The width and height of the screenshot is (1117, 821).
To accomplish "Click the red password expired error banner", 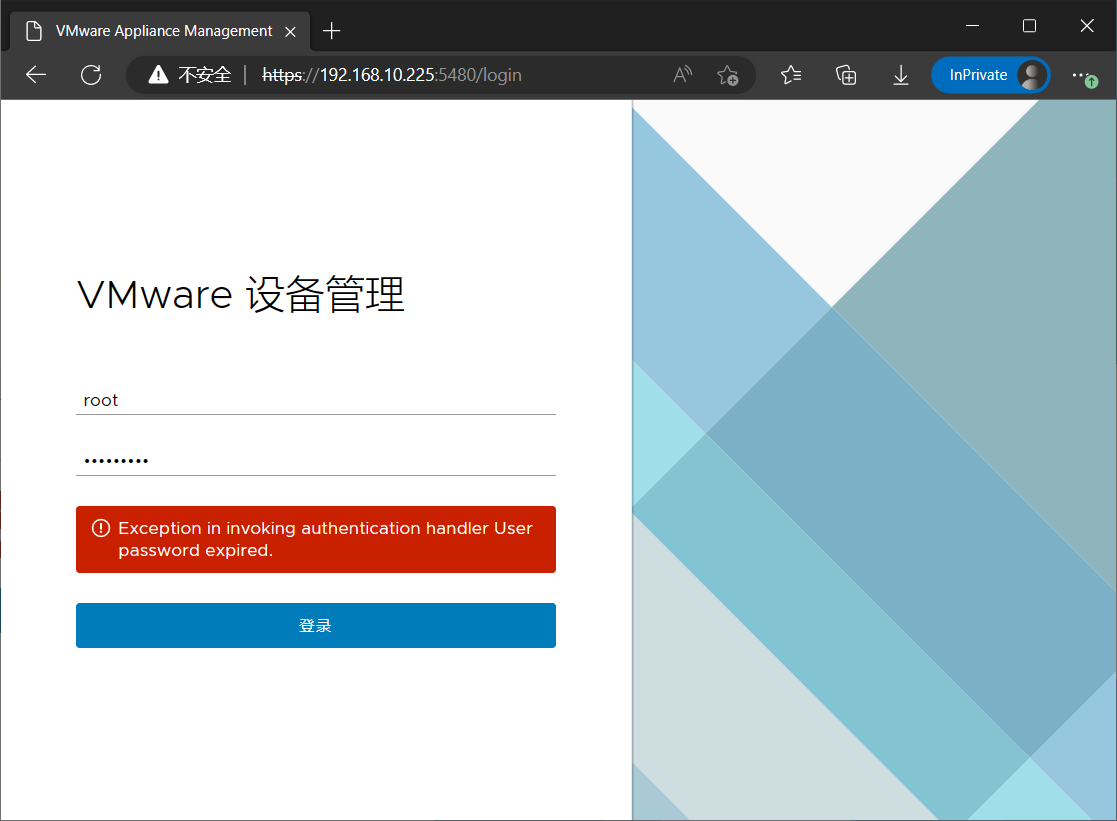I will (x=316, y=539).
